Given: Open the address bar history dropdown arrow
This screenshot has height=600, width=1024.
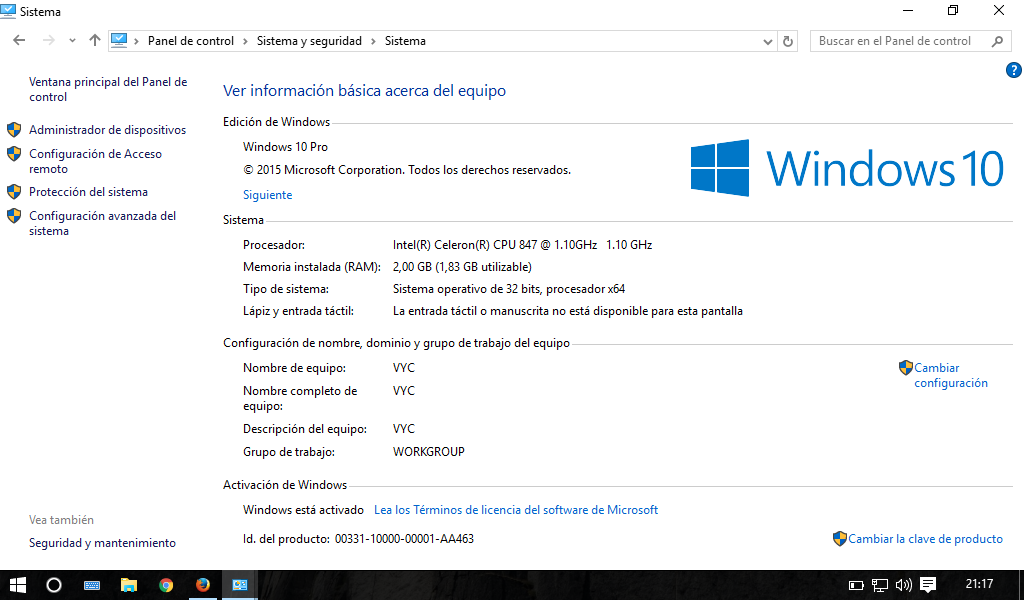Looking at the screenshot, I should pyautogui.click(x=767, y=41).
